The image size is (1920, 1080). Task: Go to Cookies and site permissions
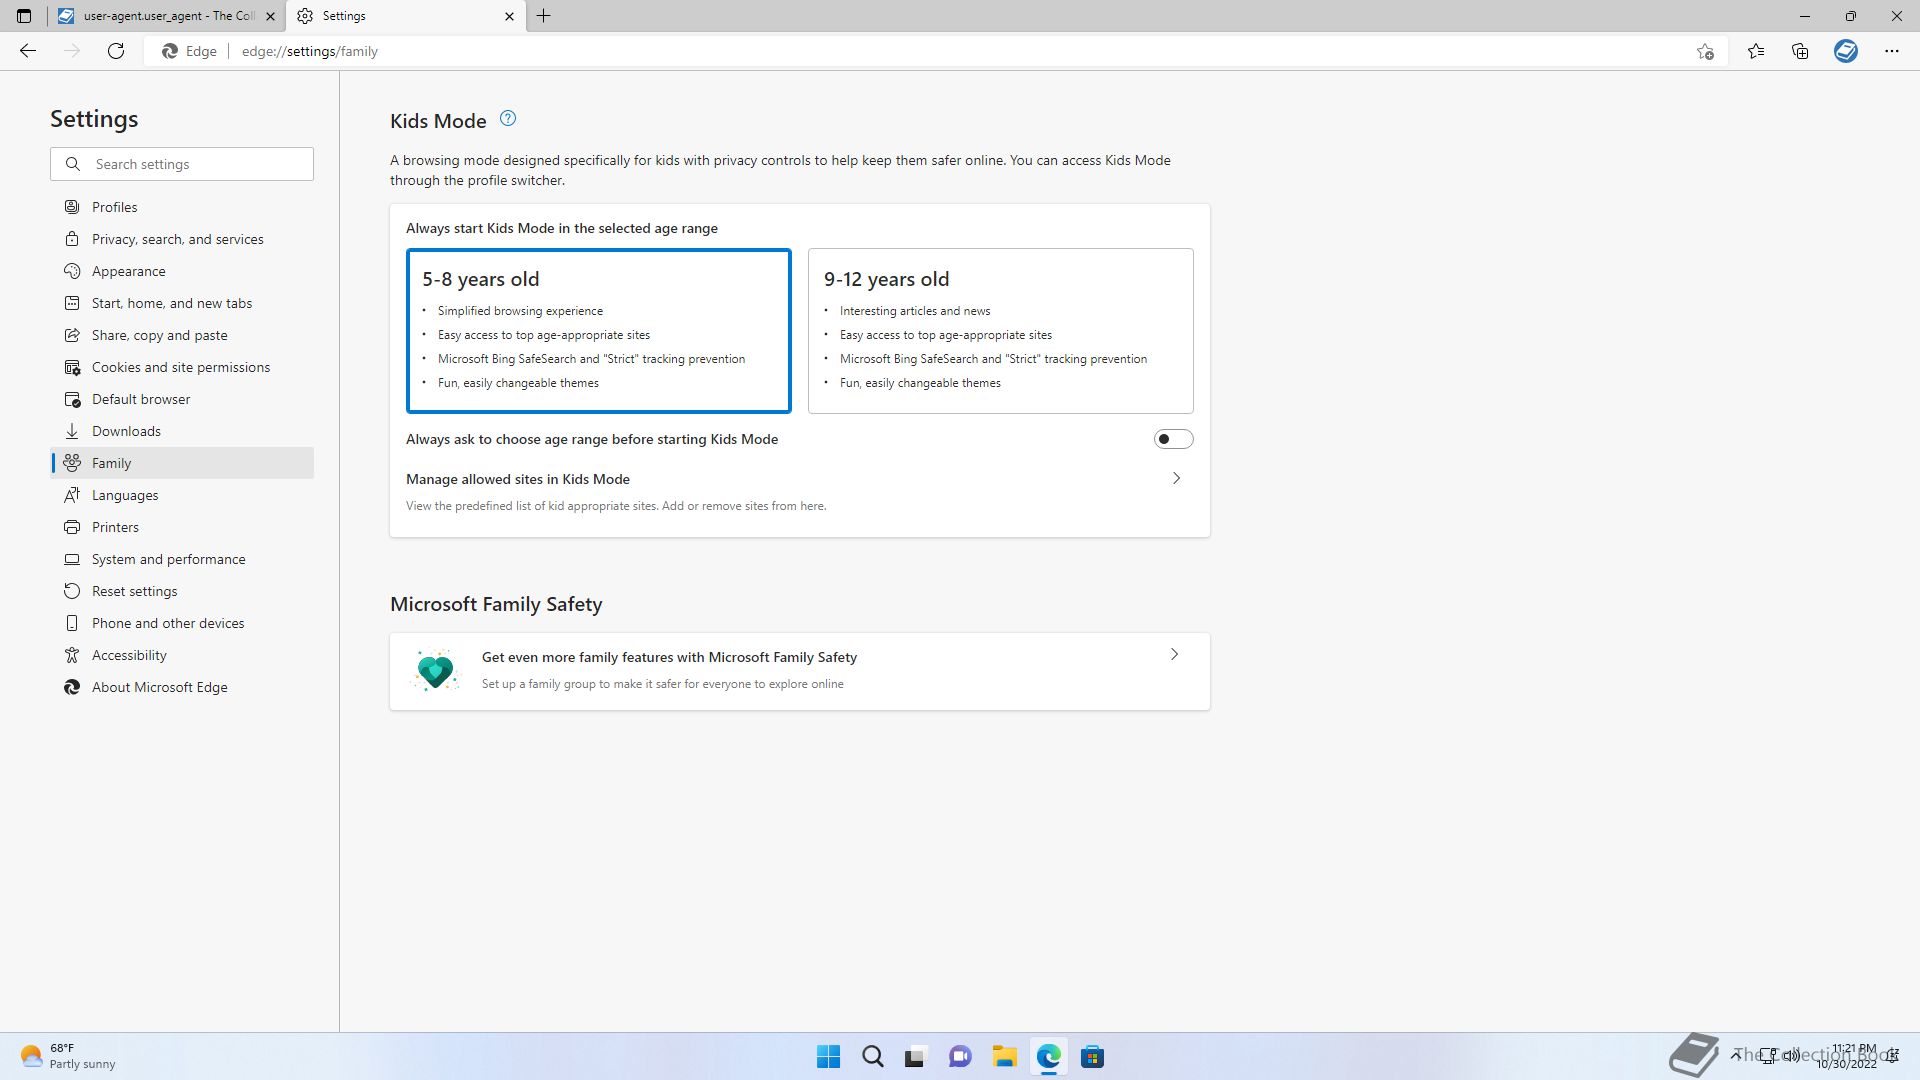tap(180, 367)
